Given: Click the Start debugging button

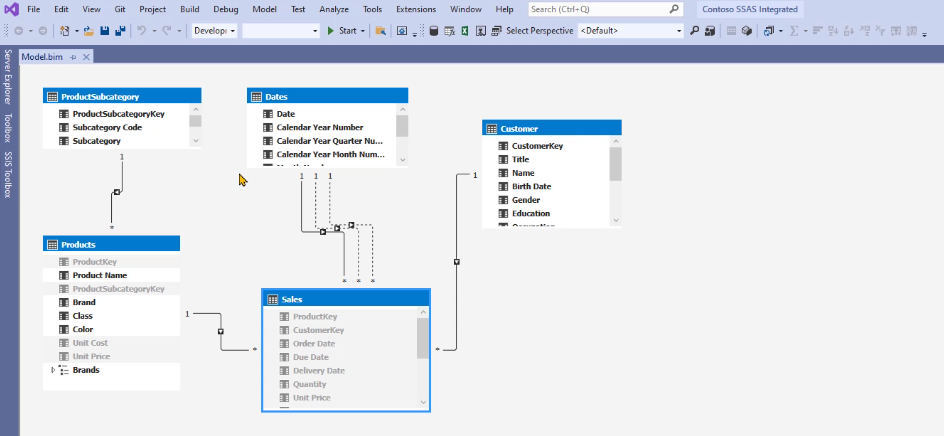Looking at the screenshot, I should coord(341,31).
